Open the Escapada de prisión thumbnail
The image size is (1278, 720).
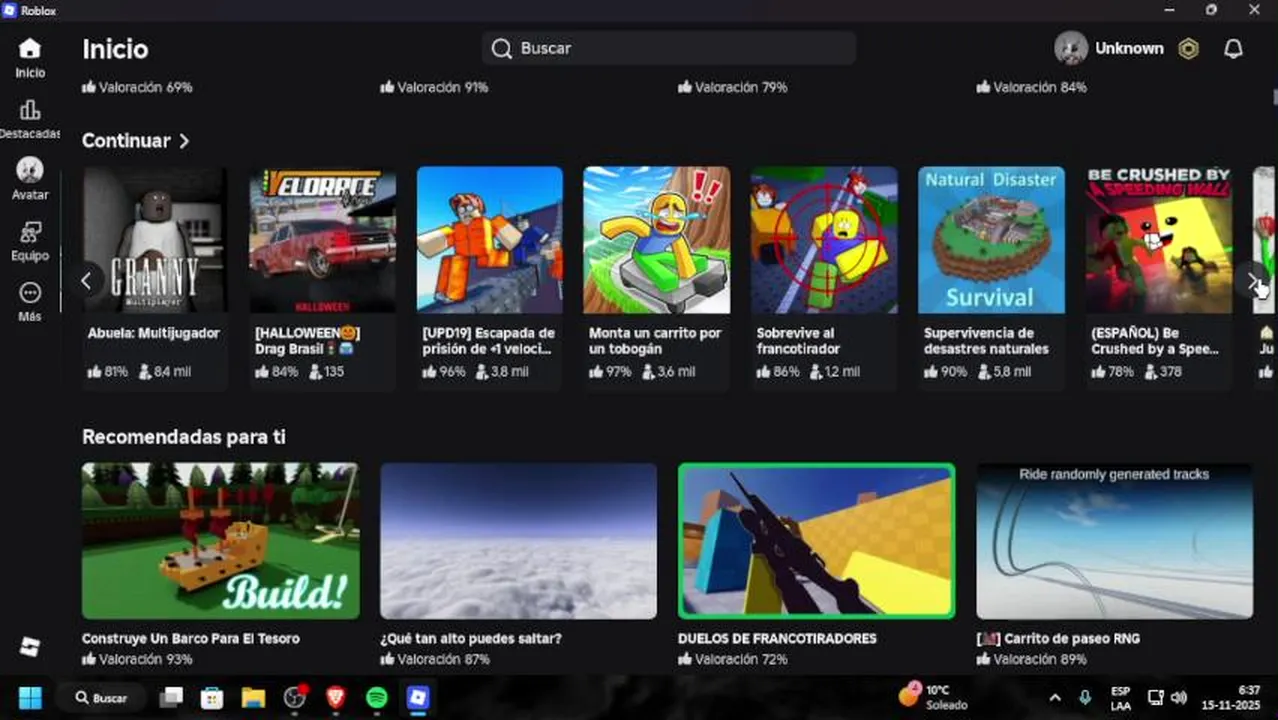(x=490, y=240)
